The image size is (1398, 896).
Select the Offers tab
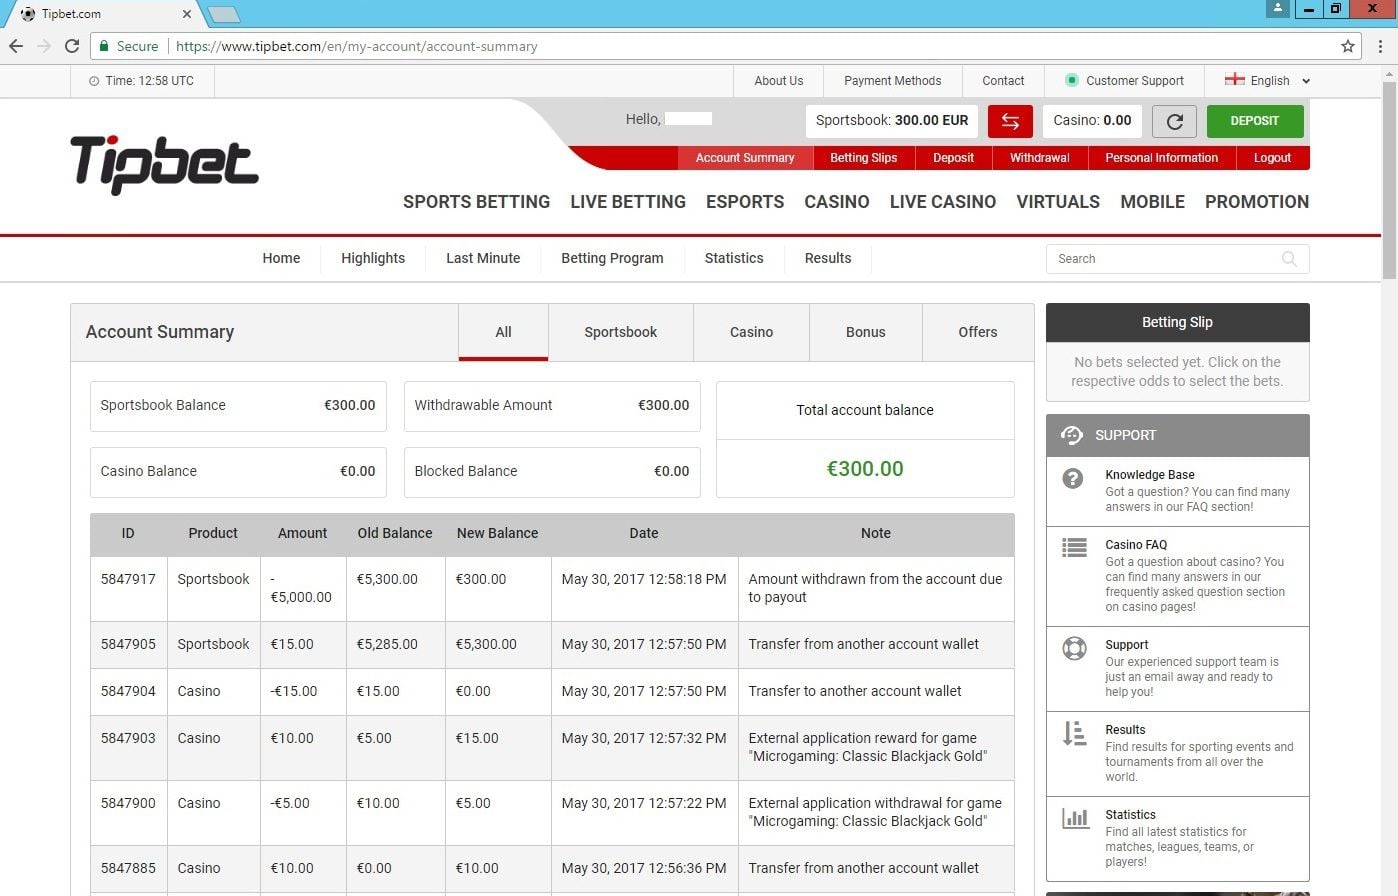(x=977, y=332)
